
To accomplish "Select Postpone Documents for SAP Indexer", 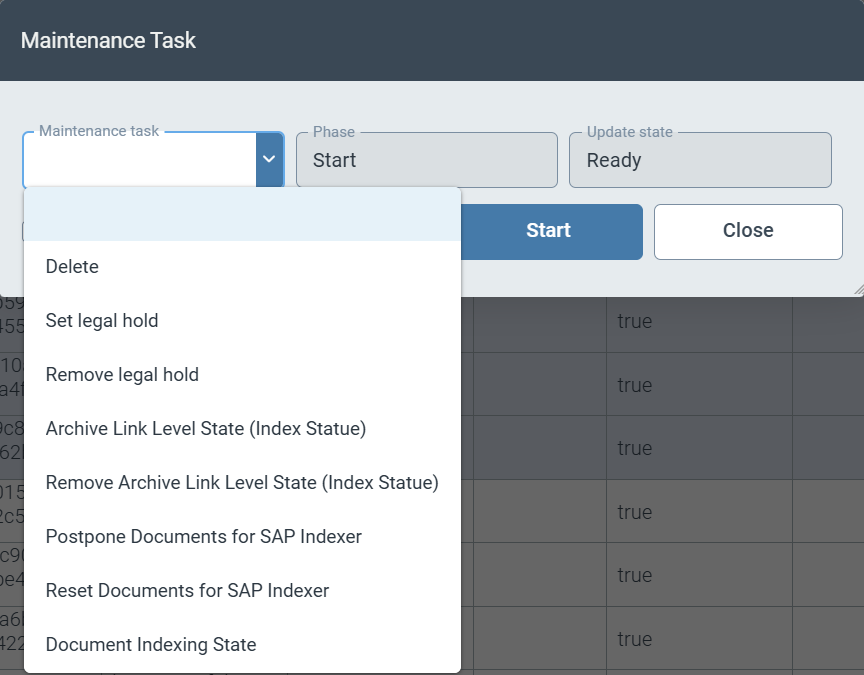I will pos(204,537).
